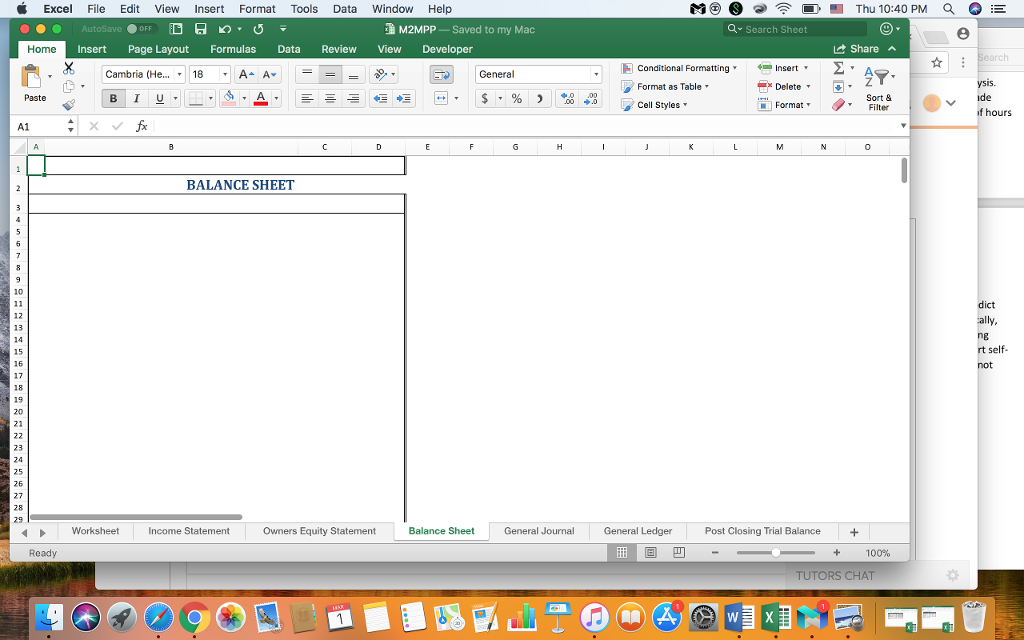Click the Insert cells button
This screenshot has width=1024, height=640.
(x=783, y=68)
